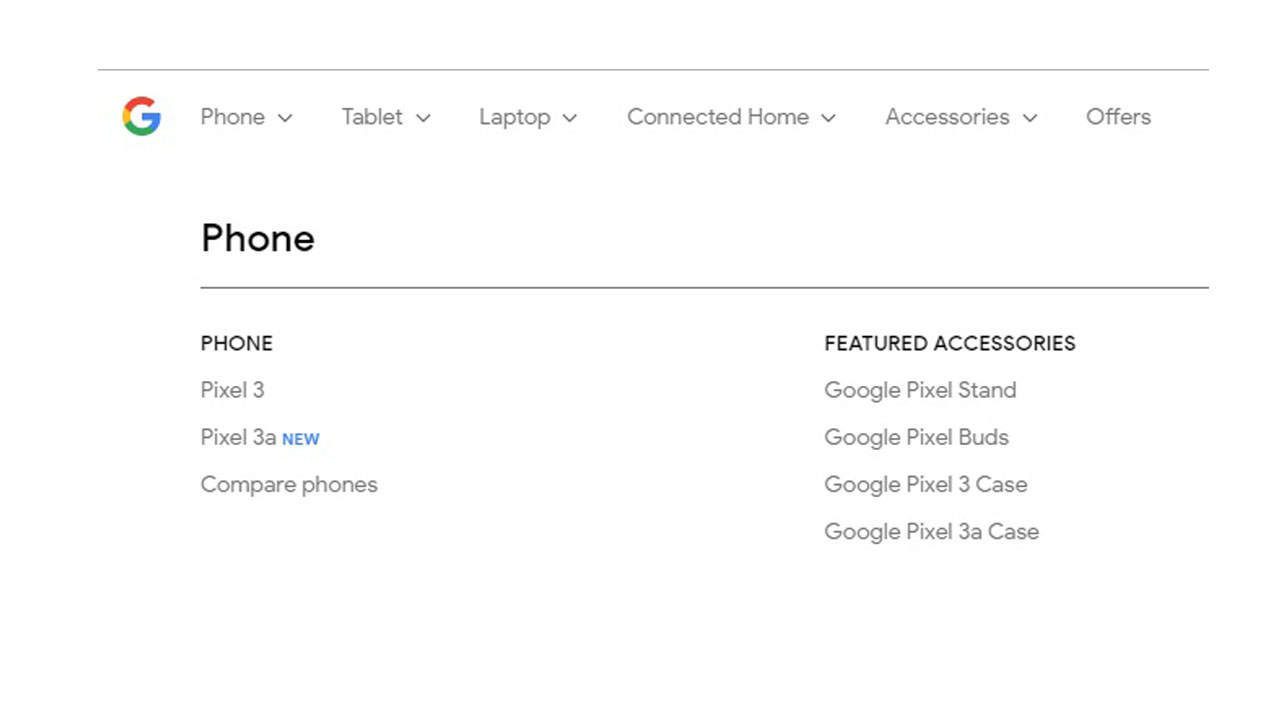Open the Laptop navigation menu
This screenshot has width=1280, height=720.
514,117
